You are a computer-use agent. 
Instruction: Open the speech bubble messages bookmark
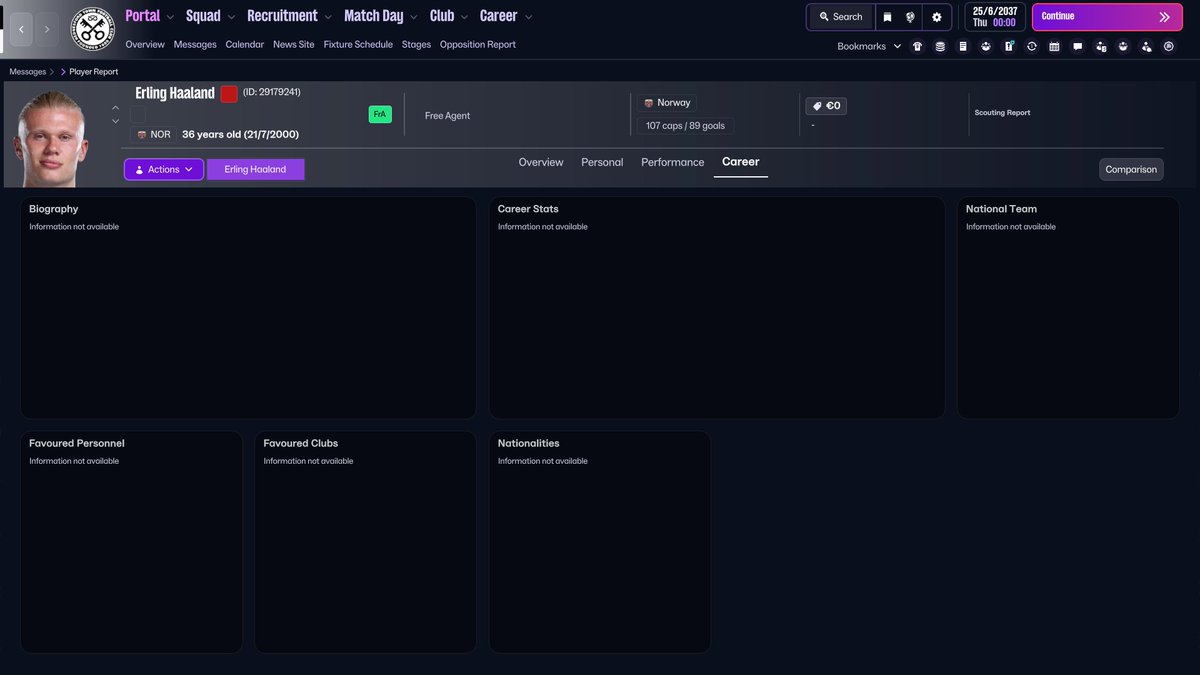tap(1077, 46)
